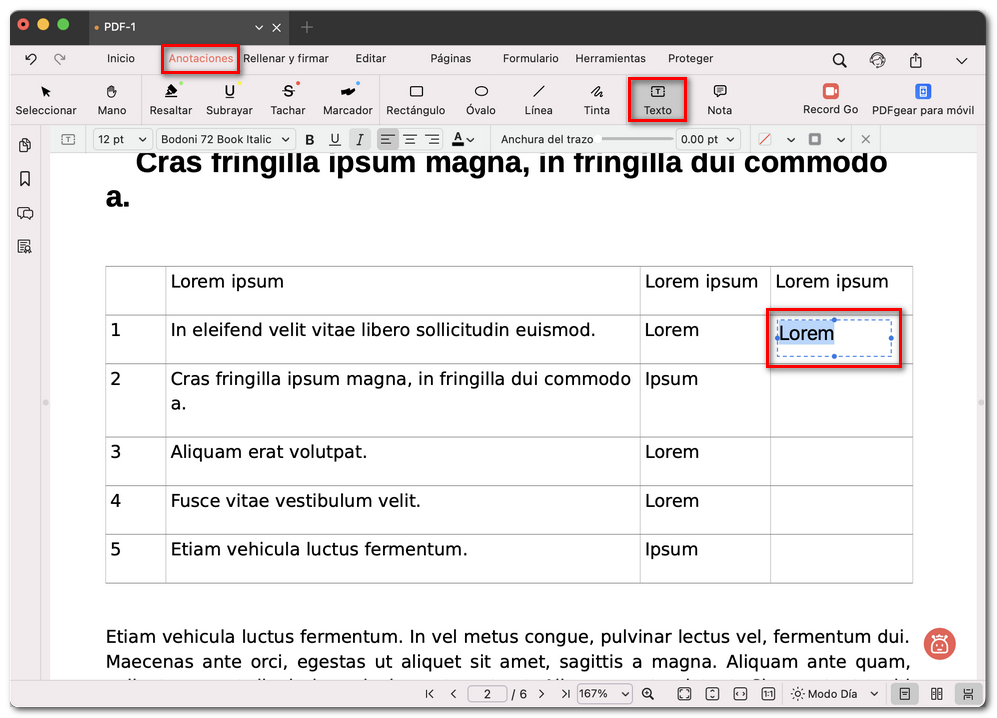
Task: Toggle bold text formatting
Action: pyautogui.click(x=310, y=140)
